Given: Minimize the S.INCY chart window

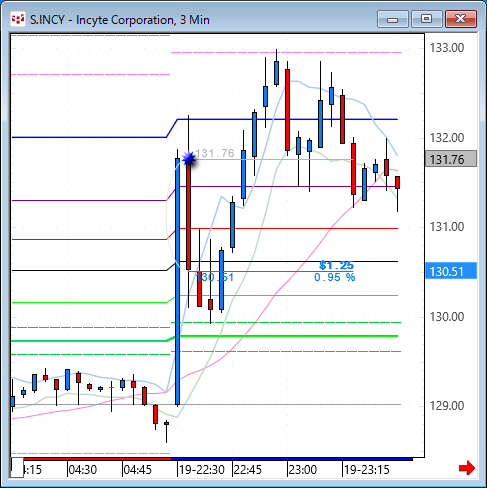Looking at the screenshot, I should pos(393,19).
